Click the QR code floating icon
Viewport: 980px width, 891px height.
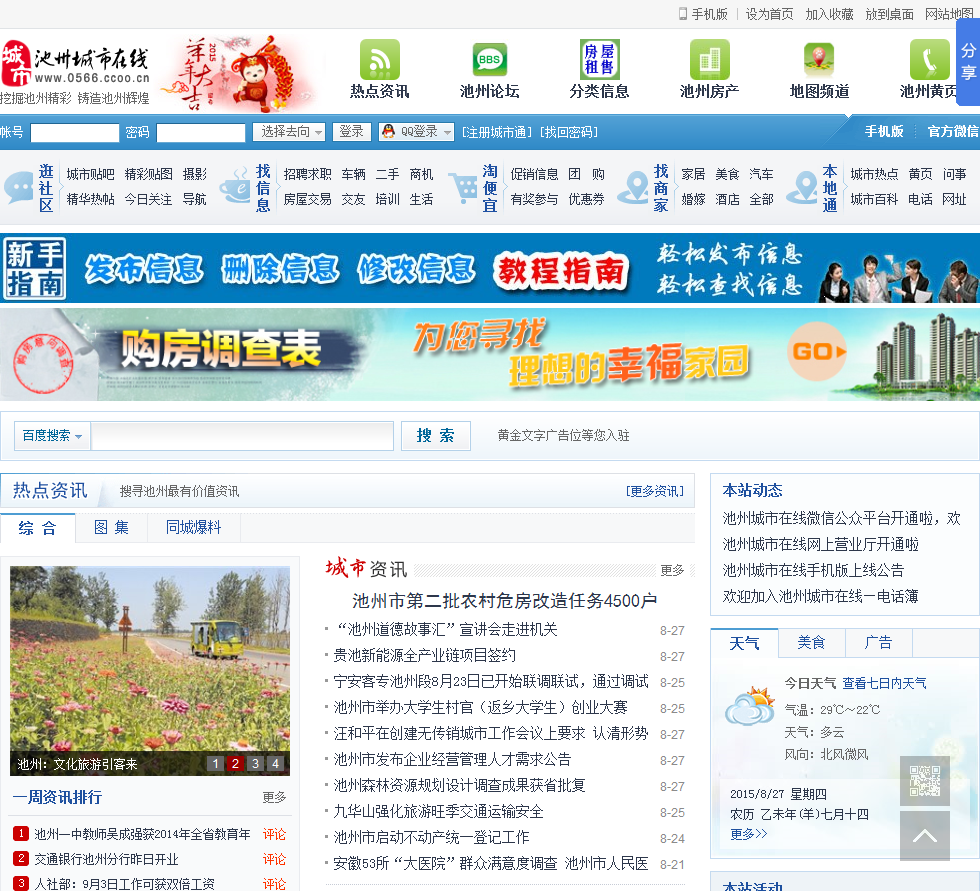(x=924, y=781)
